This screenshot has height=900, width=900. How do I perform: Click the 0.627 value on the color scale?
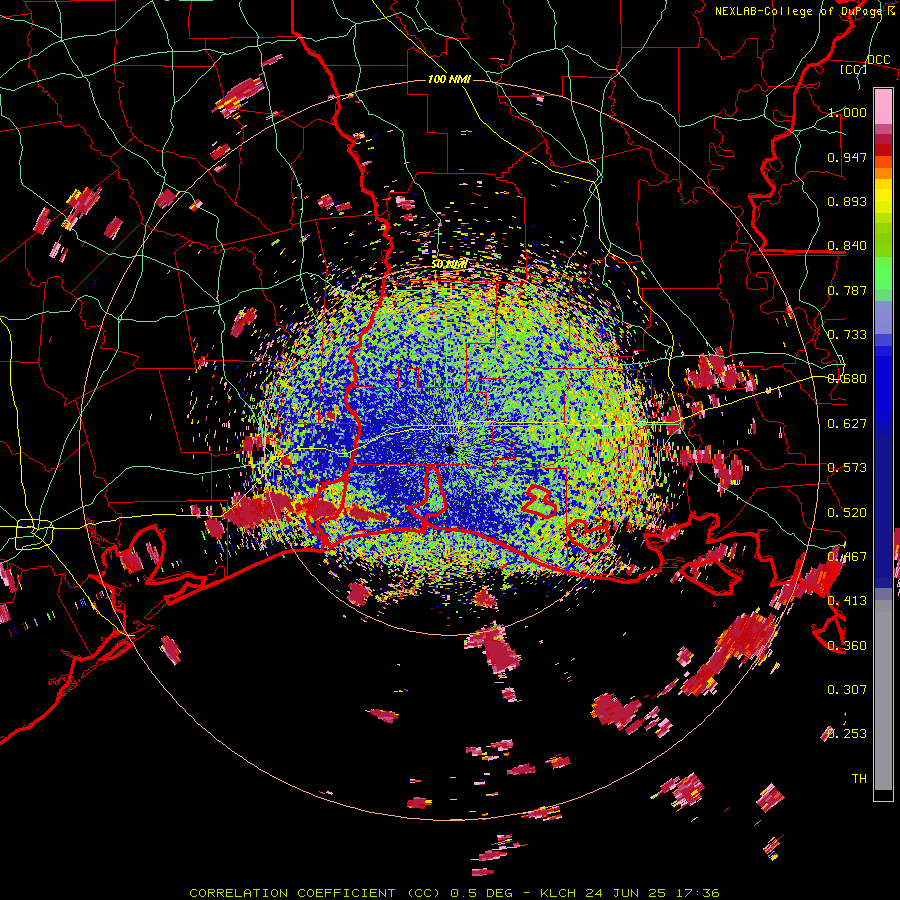(x=847, y=424)
